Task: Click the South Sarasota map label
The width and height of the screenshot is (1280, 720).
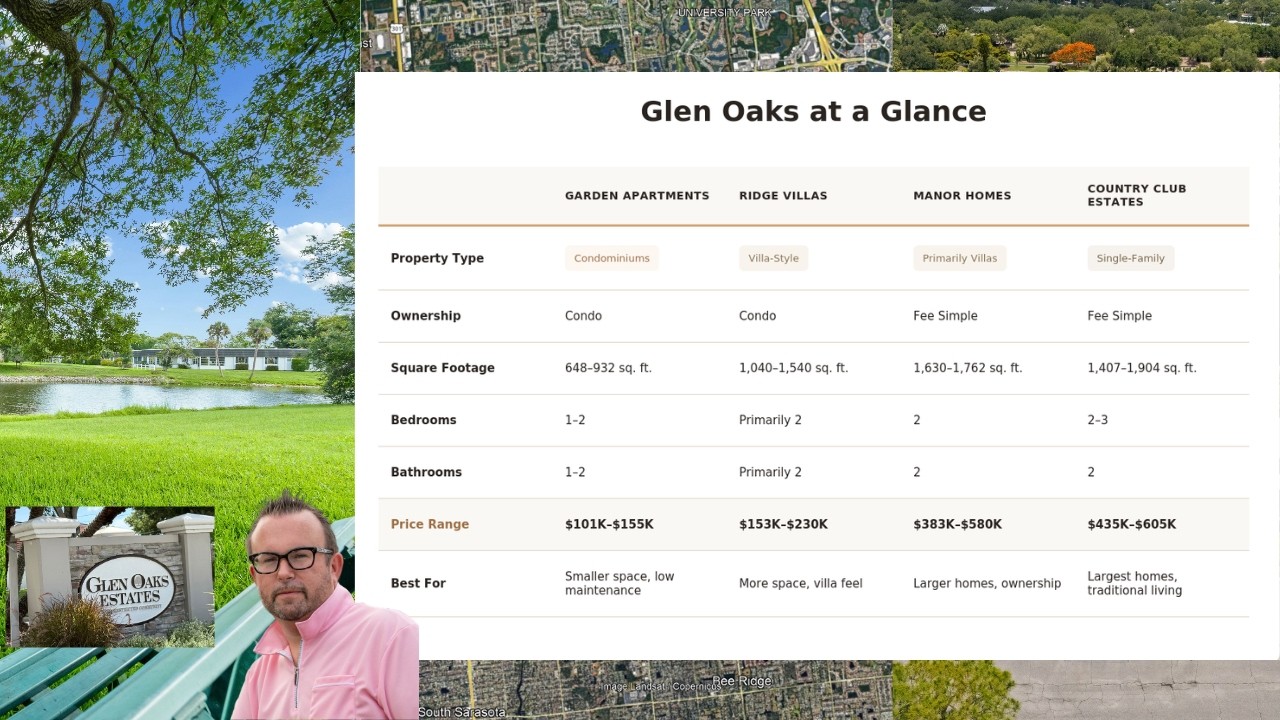Action: tap(462, 712)
